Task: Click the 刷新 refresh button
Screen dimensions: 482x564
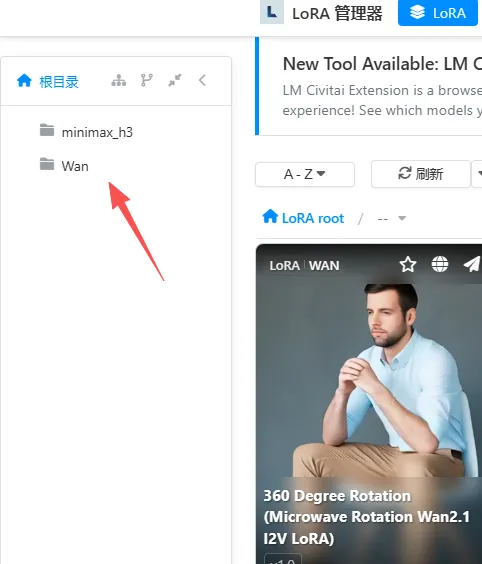Action: pyautogui.click(x=420, y=174)
